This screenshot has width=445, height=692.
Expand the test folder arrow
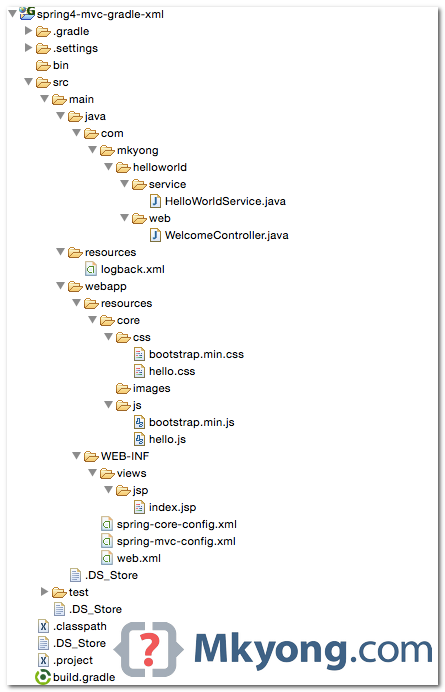click(45, 591)
